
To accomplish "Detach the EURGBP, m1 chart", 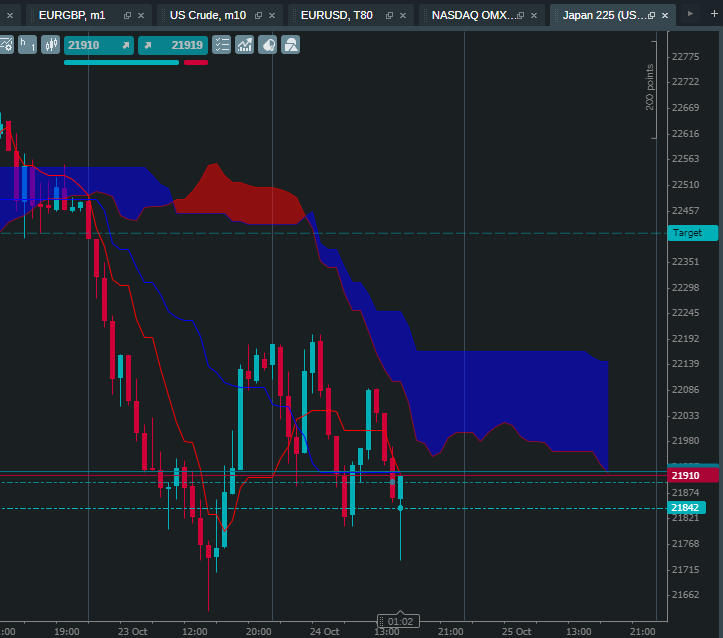I will (127, 16).
